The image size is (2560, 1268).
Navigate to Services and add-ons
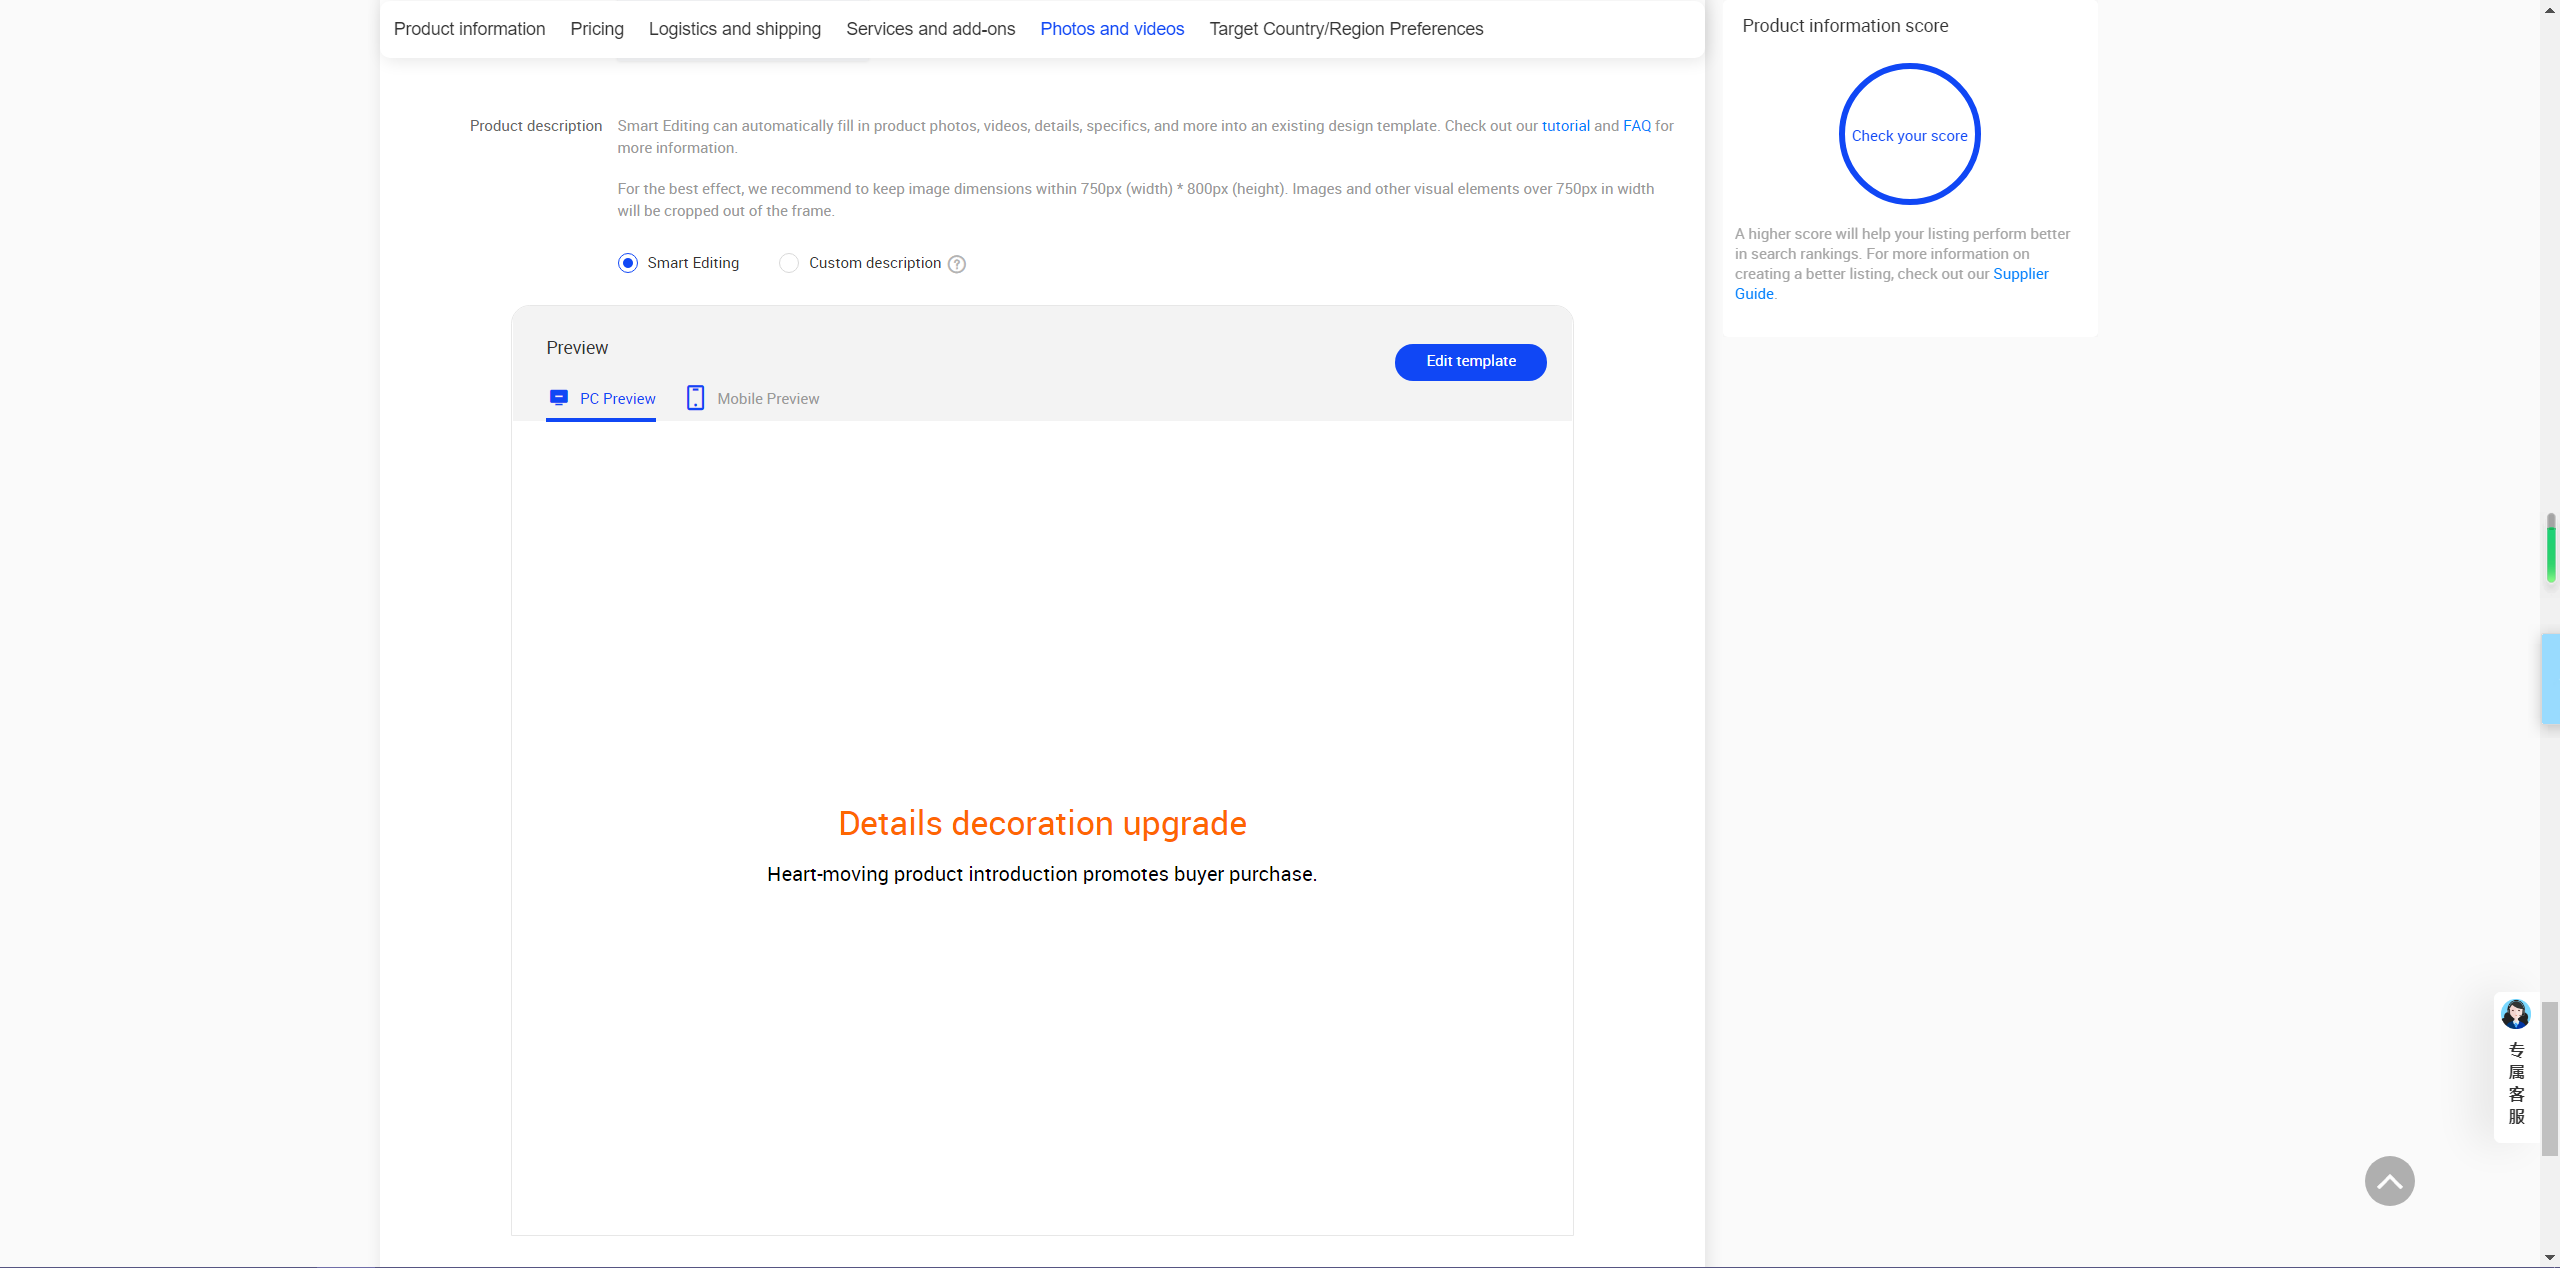[930, 29]
